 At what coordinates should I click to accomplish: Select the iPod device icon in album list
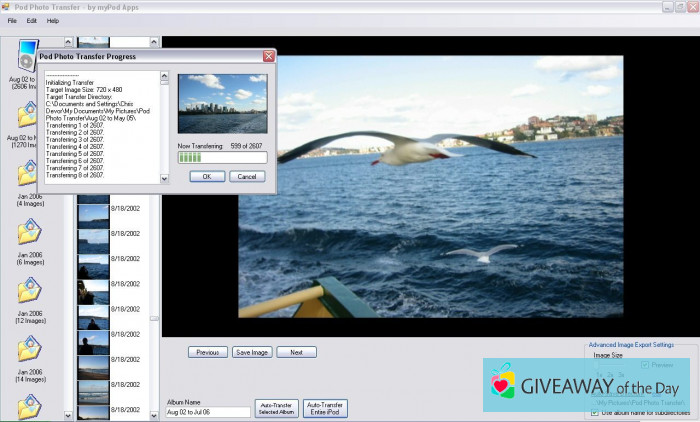pos(26,56)
